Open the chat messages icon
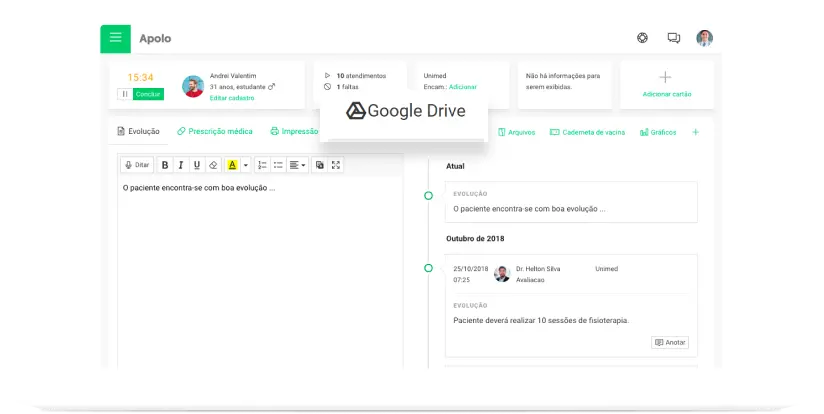This screenshot has height=414, width=824. (674, 38)
